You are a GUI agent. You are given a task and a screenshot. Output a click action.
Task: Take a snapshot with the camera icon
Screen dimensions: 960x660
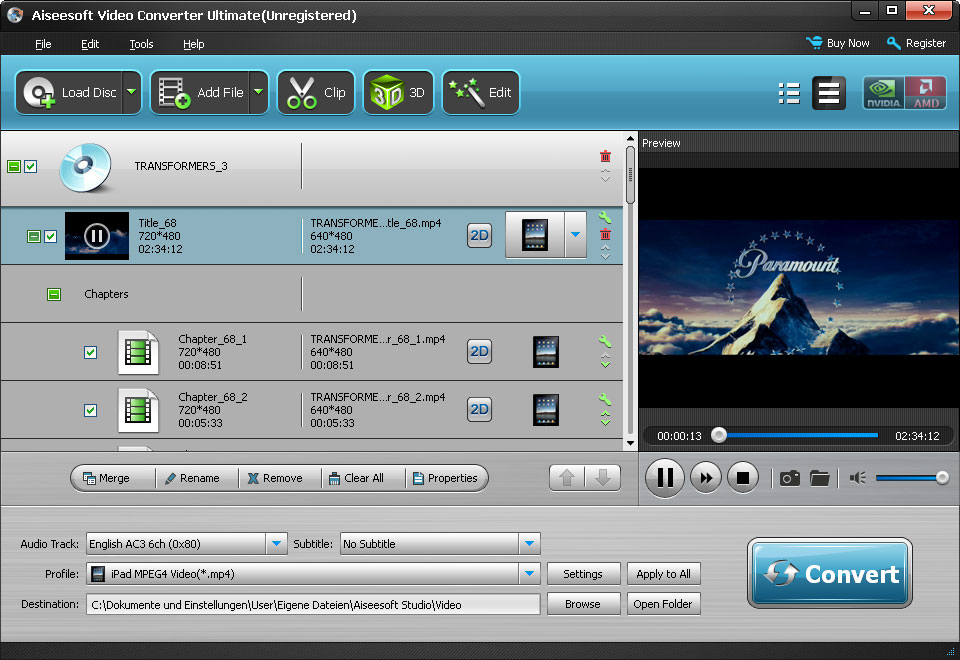(790, 478)
